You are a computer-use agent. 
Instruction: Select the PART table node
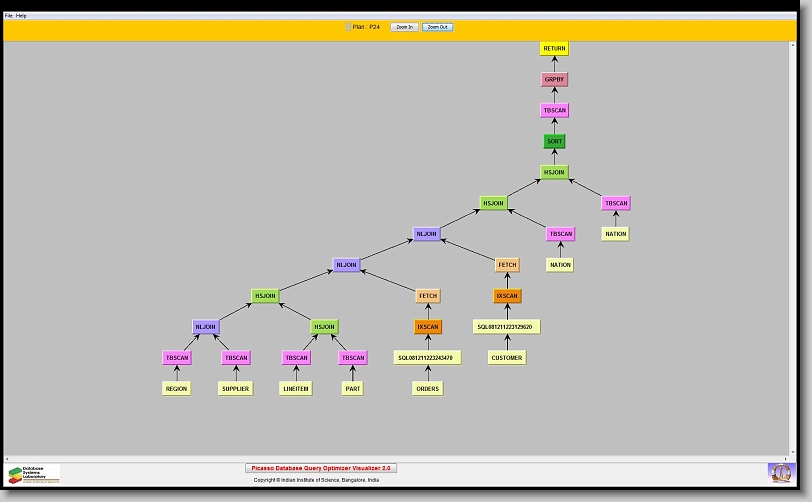pos(352,389)
